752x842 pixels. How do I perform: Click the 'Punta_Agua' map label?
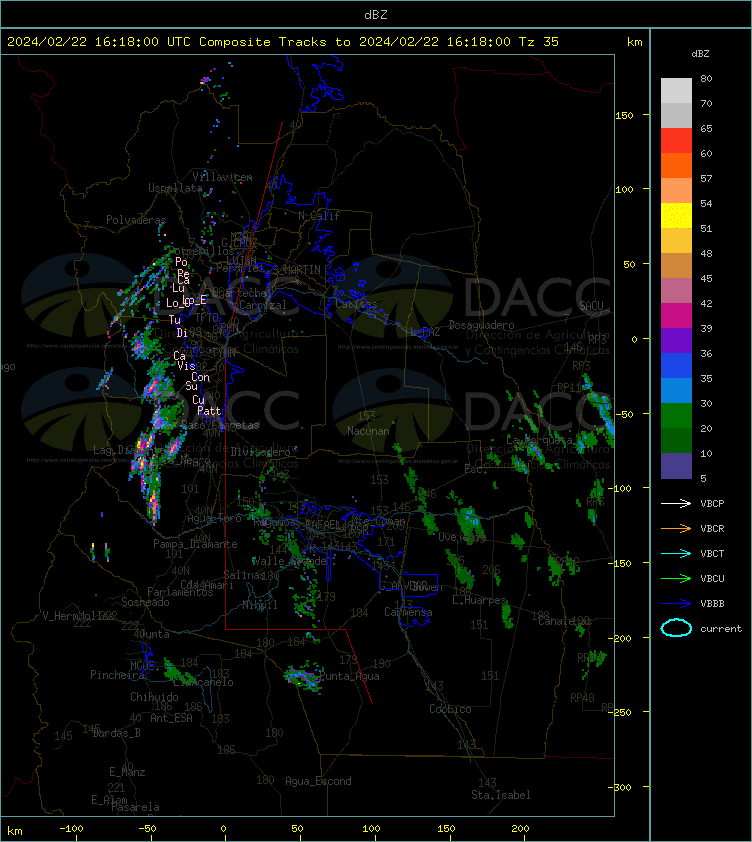(350, 676)
